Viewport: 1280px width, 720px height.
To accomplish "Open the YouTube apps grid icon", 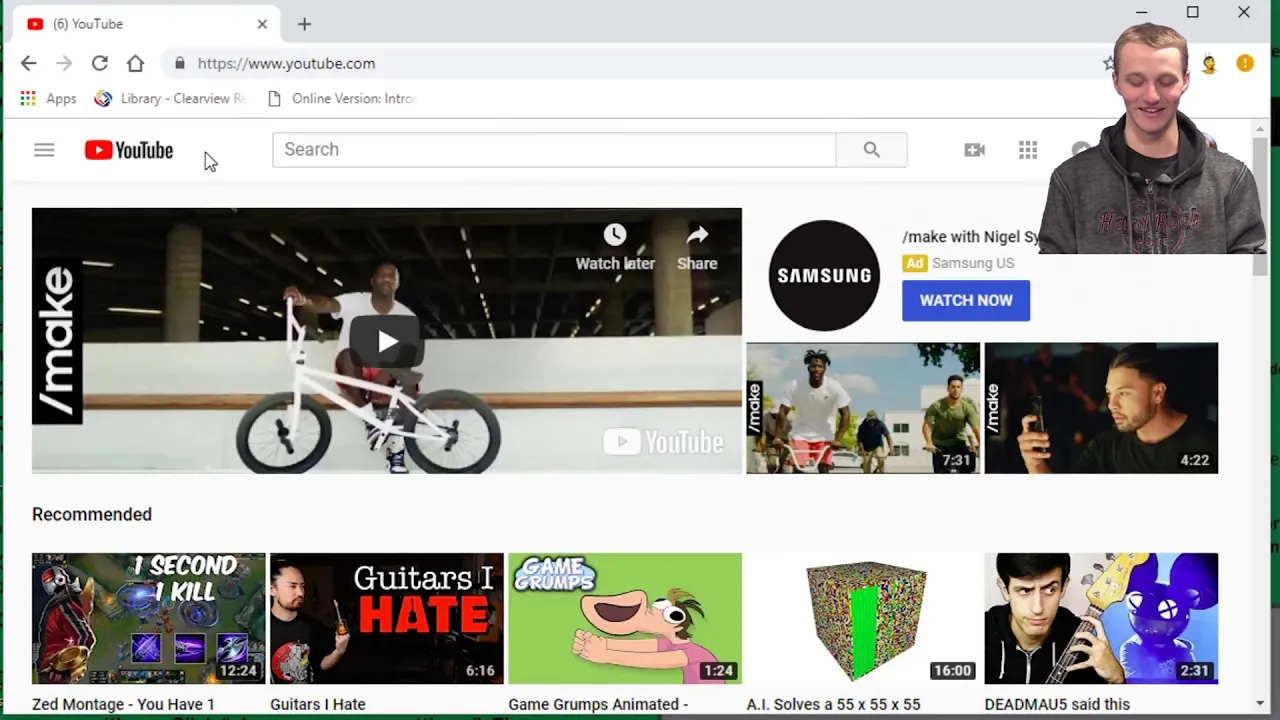I will coord(1028,150).
